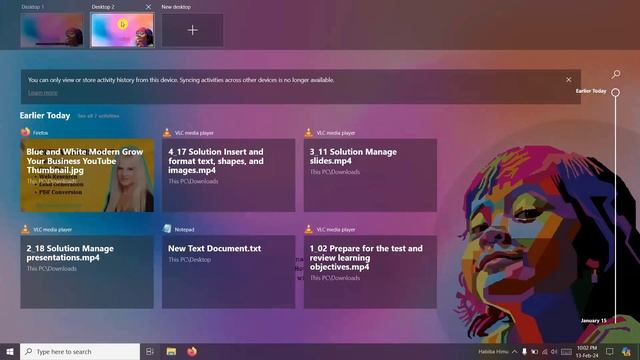Open New Text Document.txt activity card
Viewport: 640px width, 360px height.
pyautogui.click(x=229, y=272)
